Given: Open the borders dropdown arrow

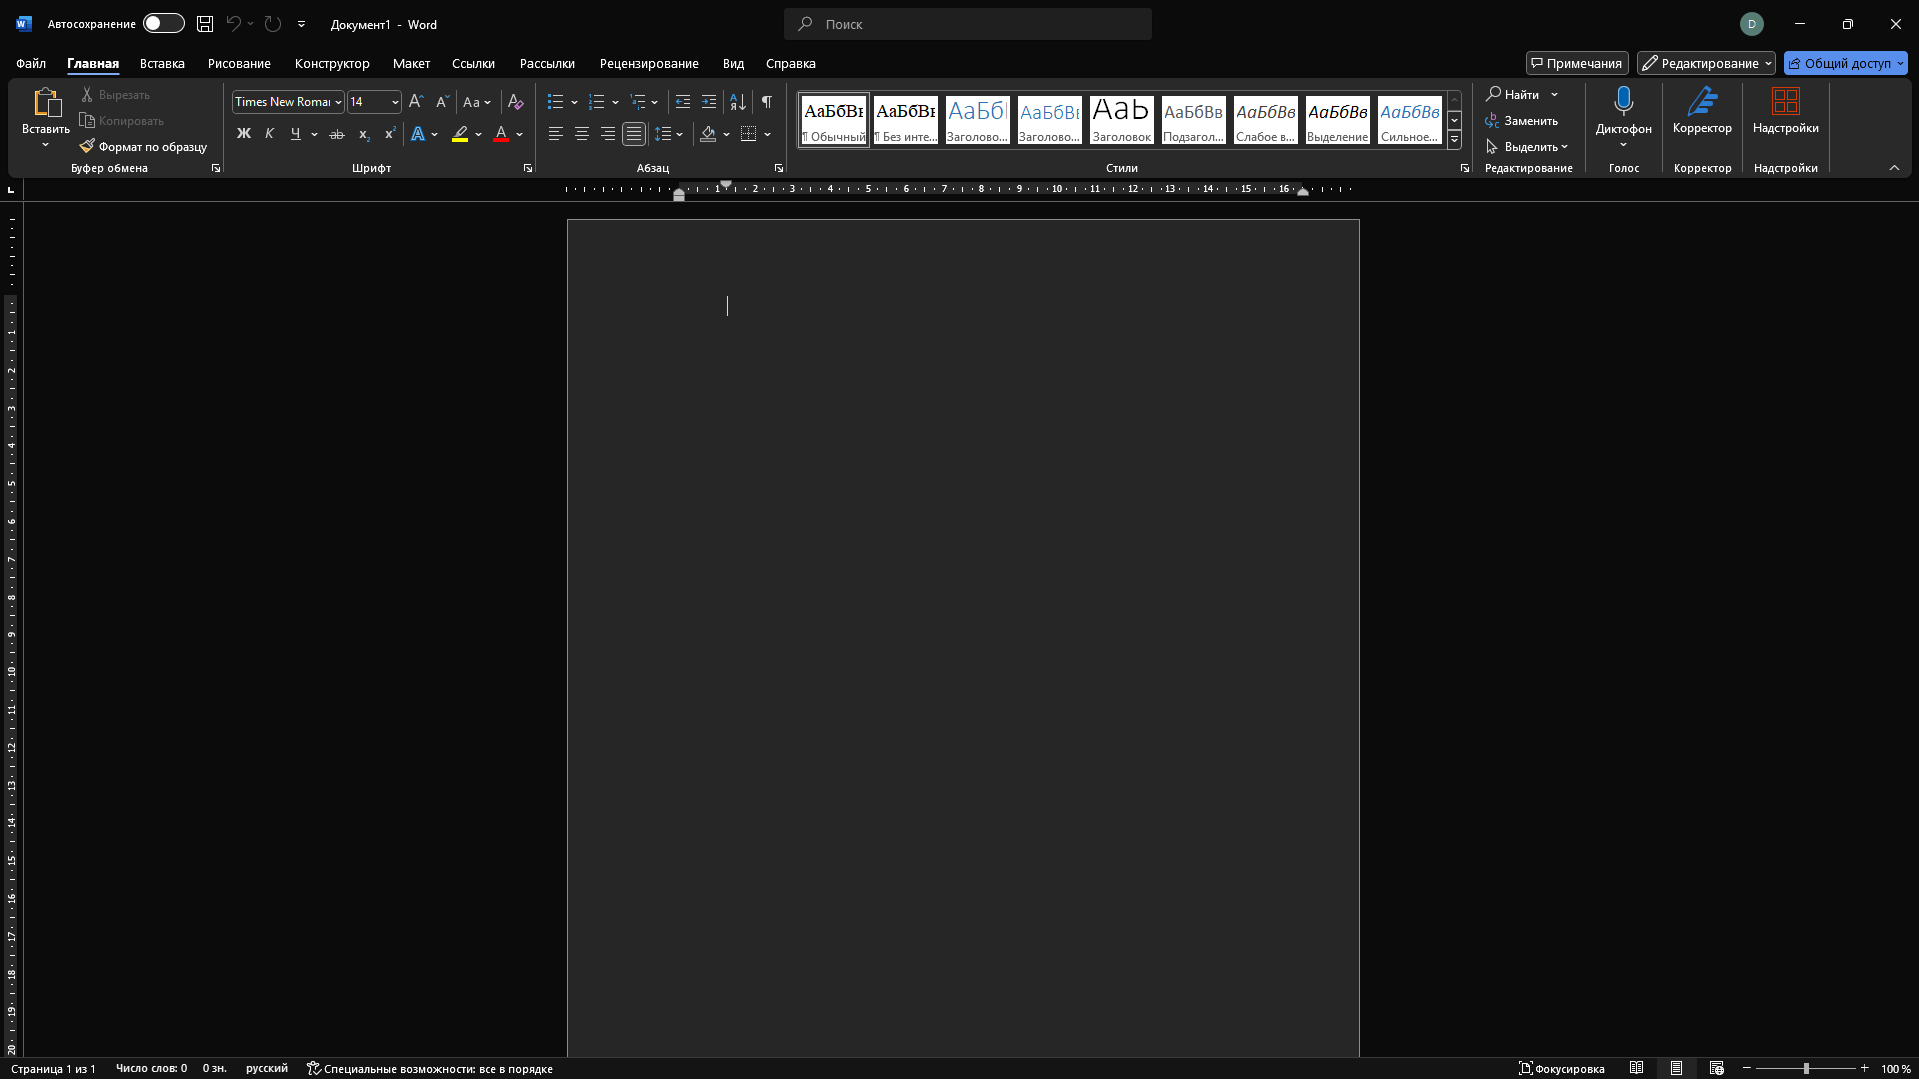Looking at the screenshot, I should (x=768, y=134).
